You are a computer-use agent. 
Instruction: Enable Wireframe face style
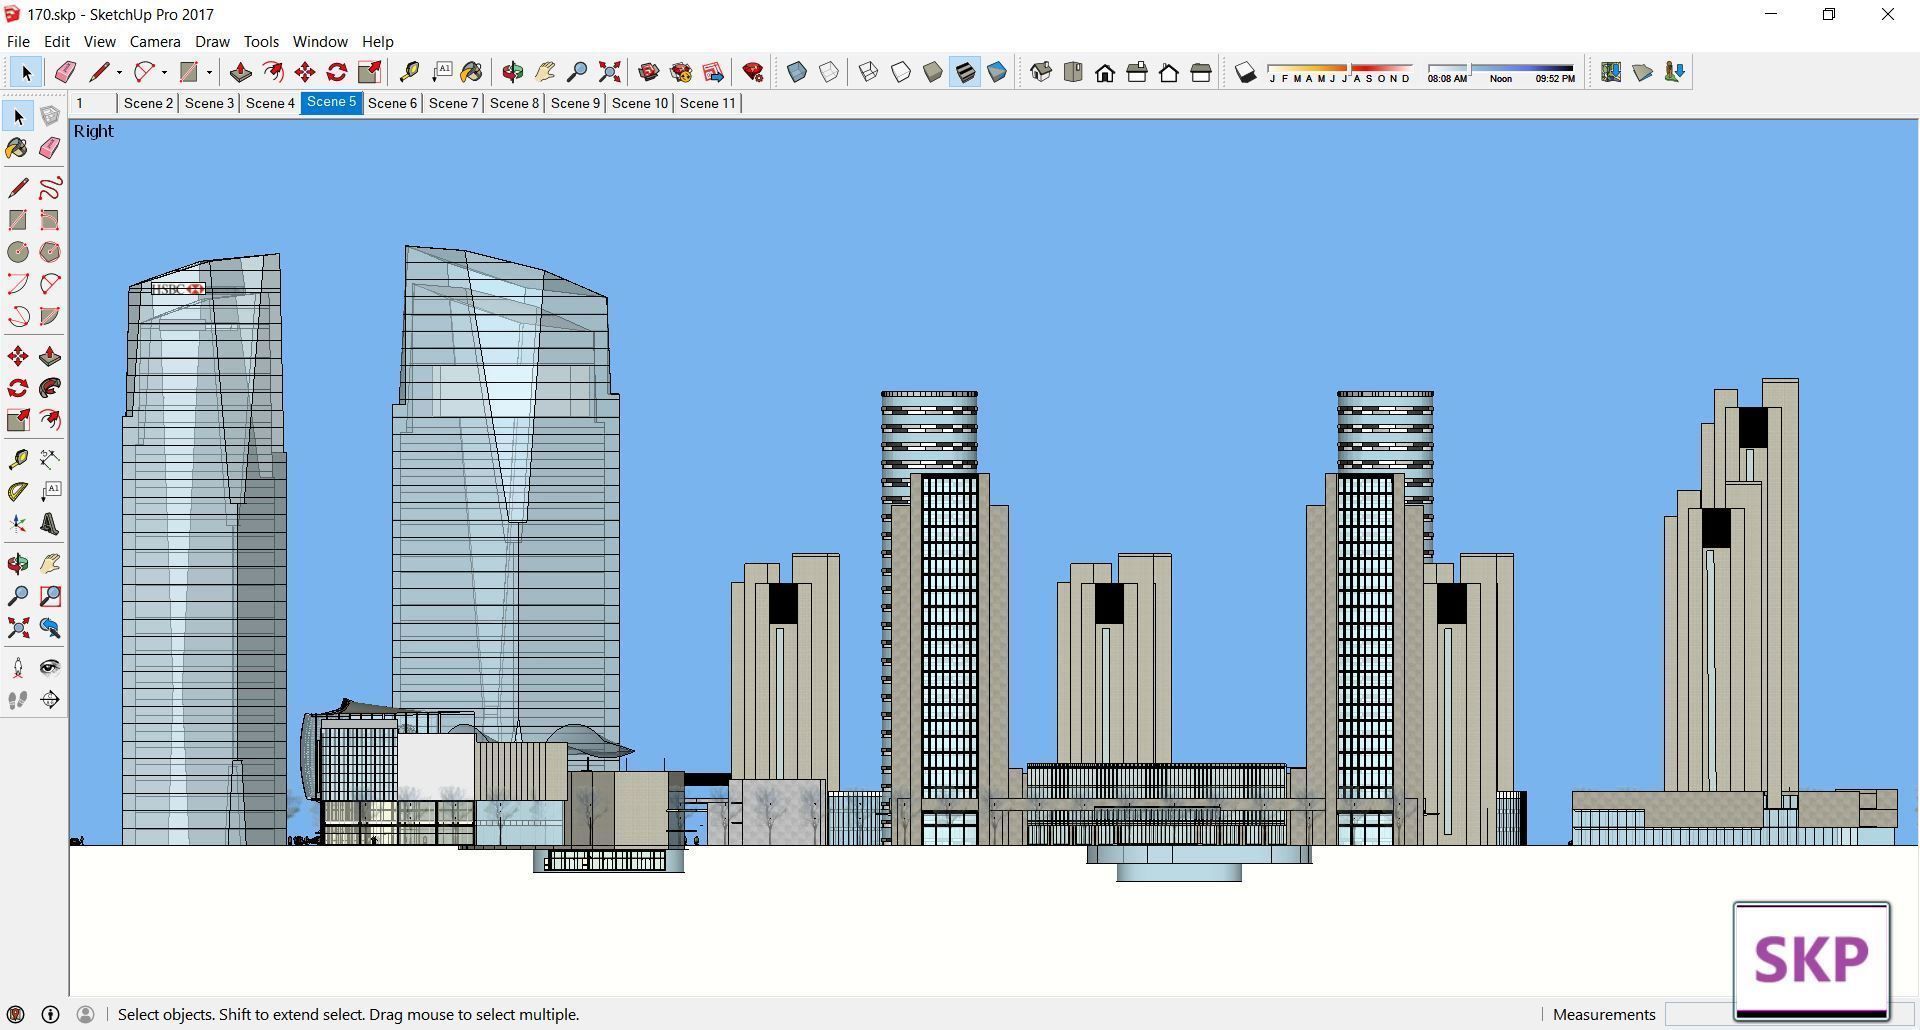(869, 72)
